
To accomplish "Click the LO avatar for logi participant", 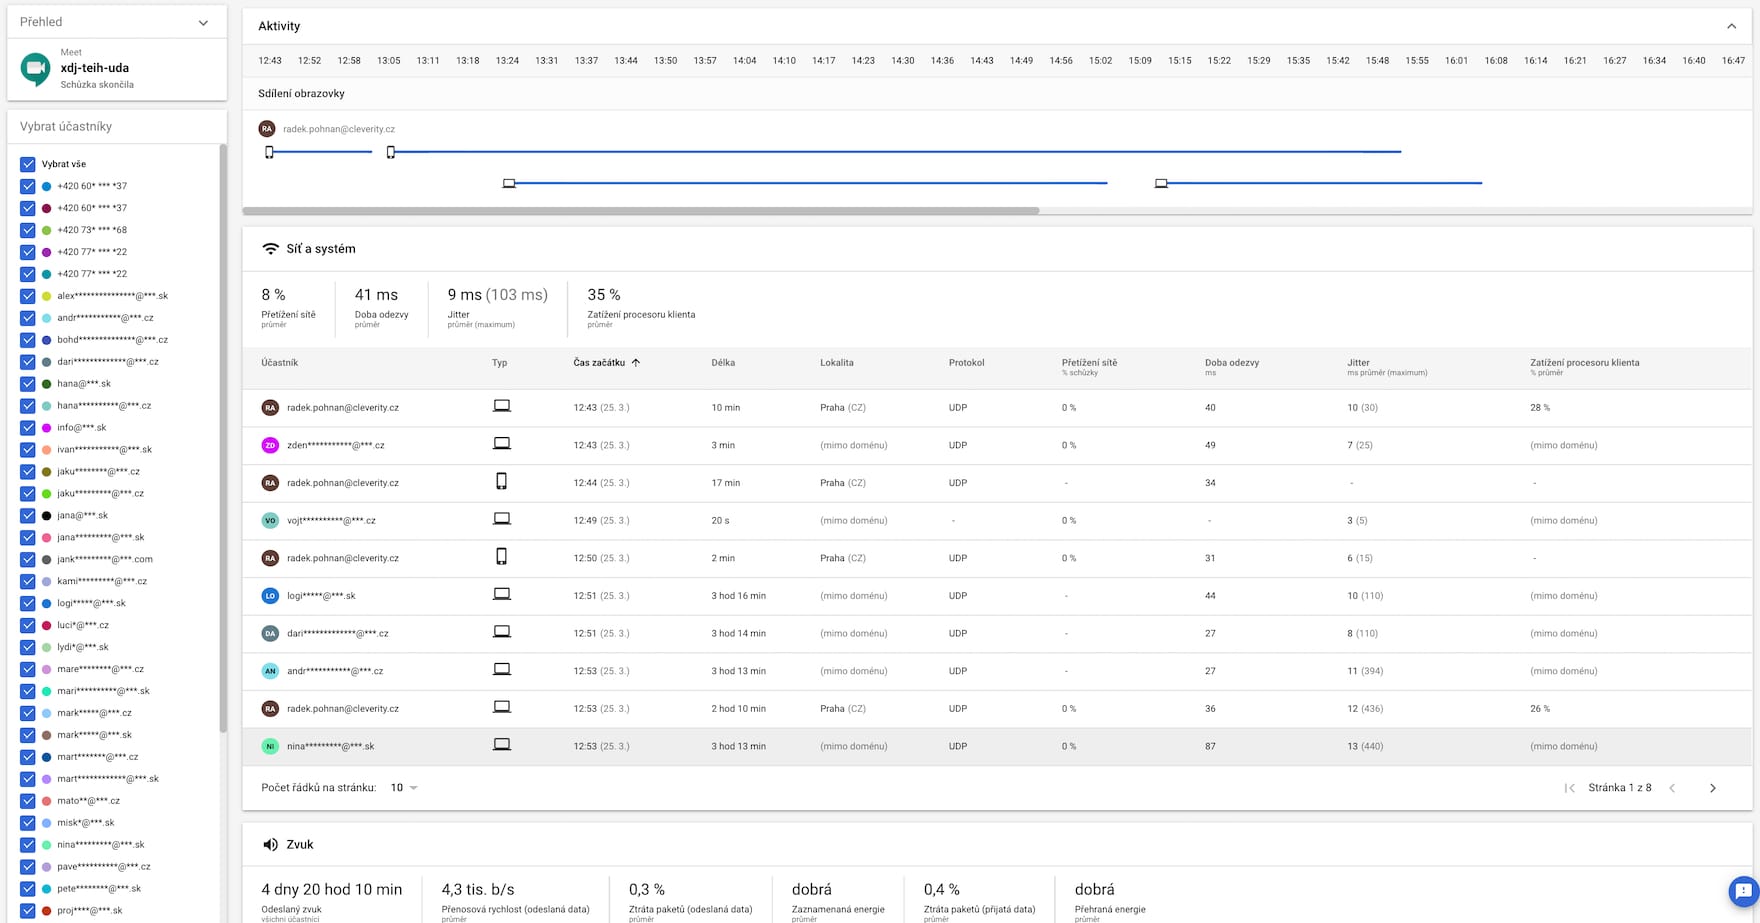I will point(270,596).
